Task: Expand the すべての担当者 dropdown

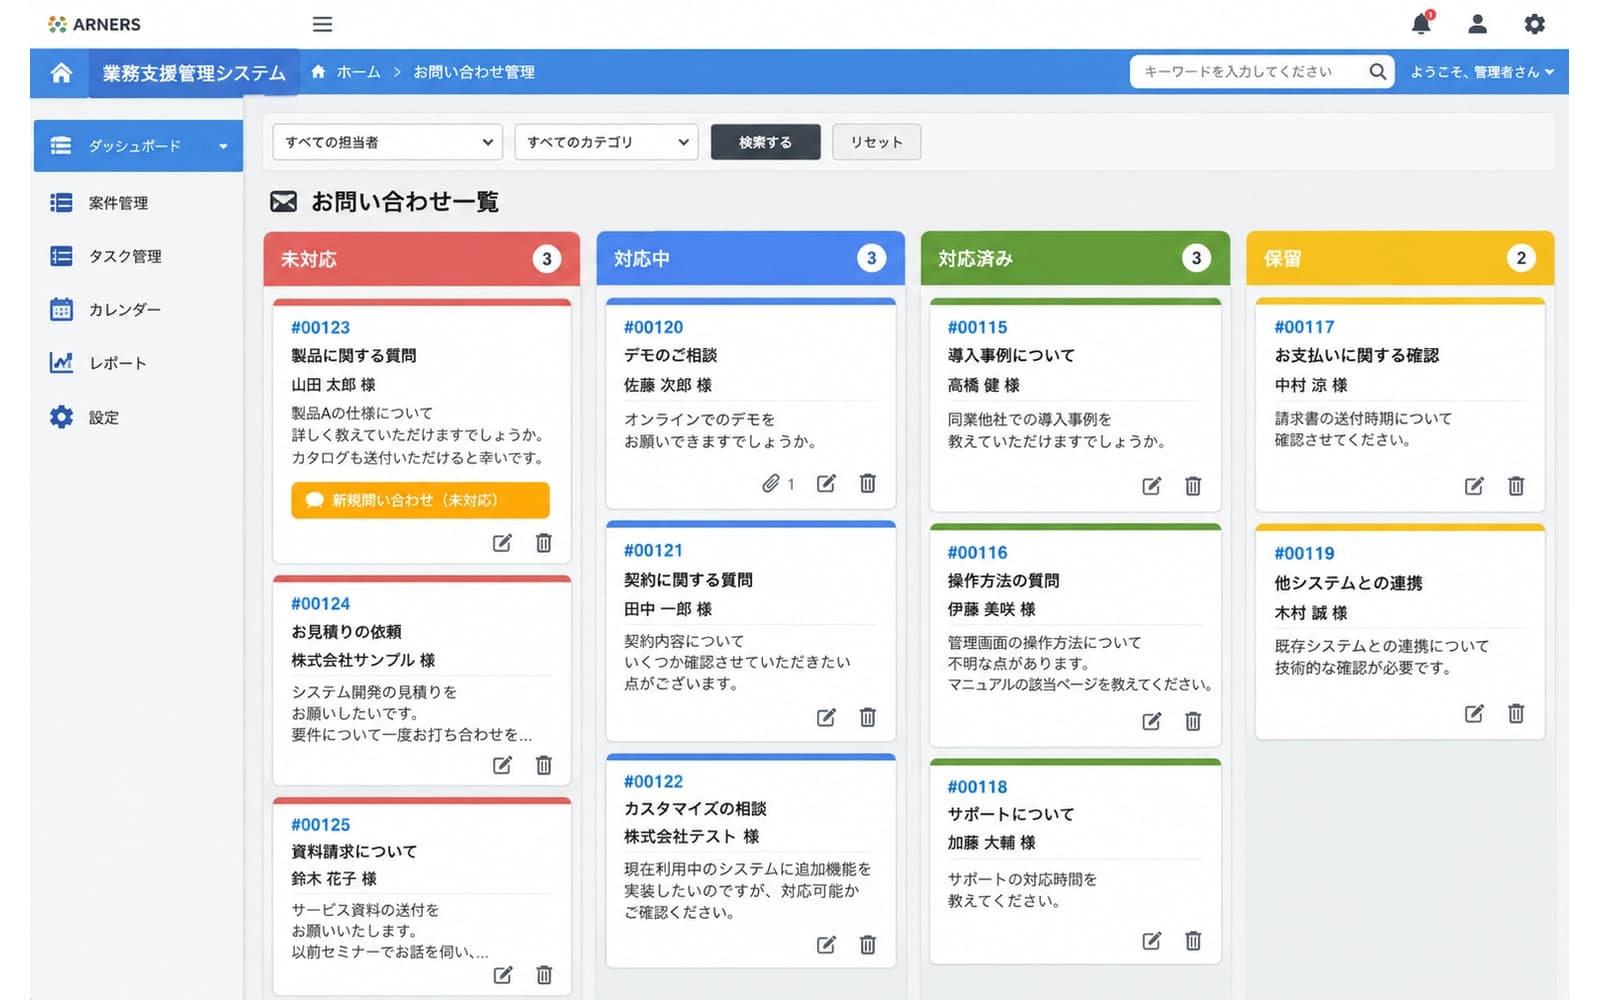Action: pos(387,142)
